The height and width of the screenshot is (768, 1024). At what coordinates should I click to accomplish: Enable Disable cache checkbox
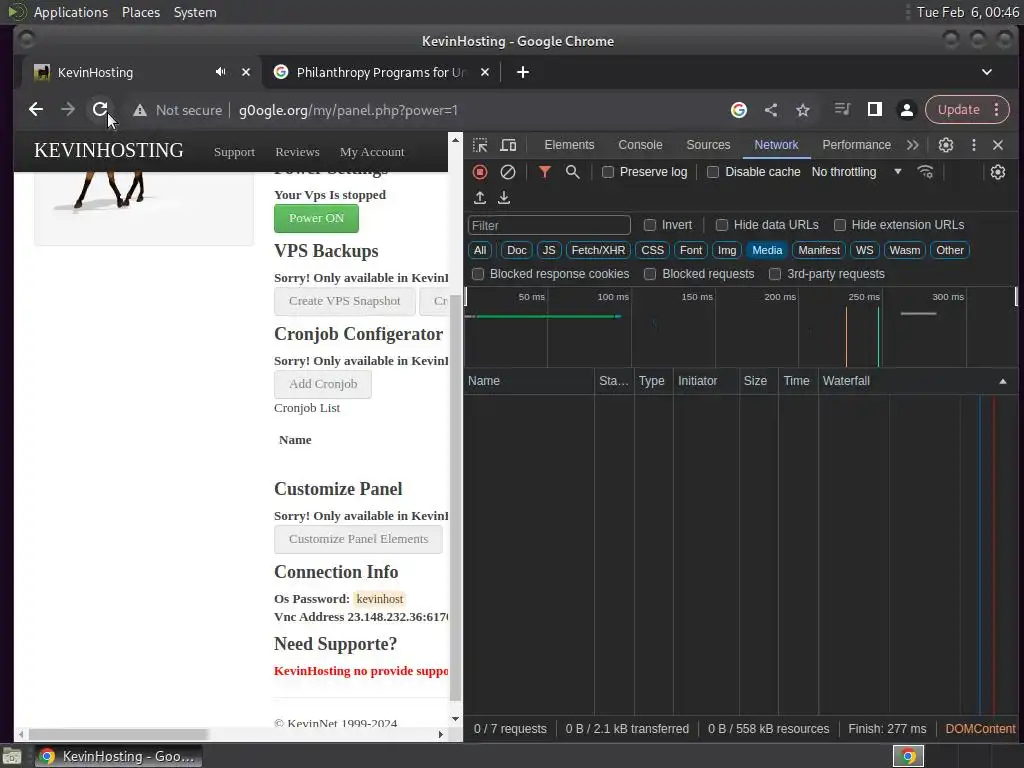pyautogui.click(x=713, y=172)
